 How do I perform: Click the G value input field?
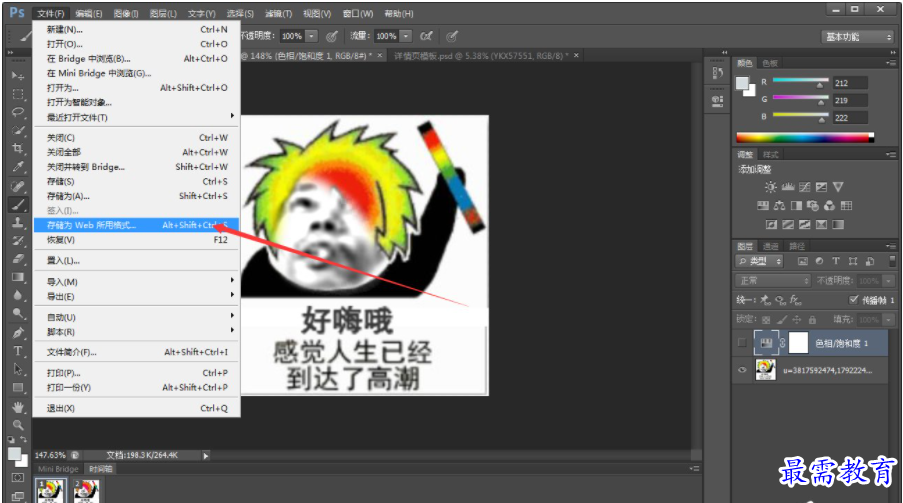850,100
